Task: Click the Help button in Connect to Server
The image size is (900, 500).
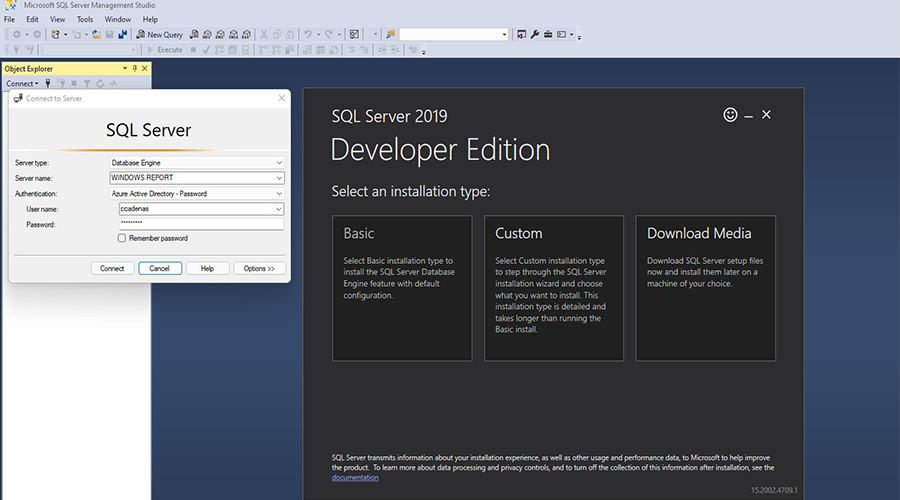Action: (207, 268)
